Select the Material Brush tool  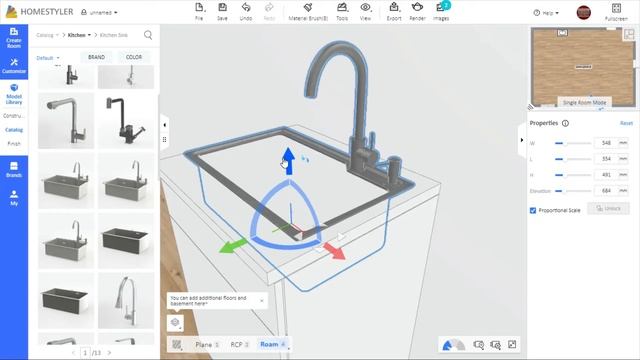[x=308, y=7]
